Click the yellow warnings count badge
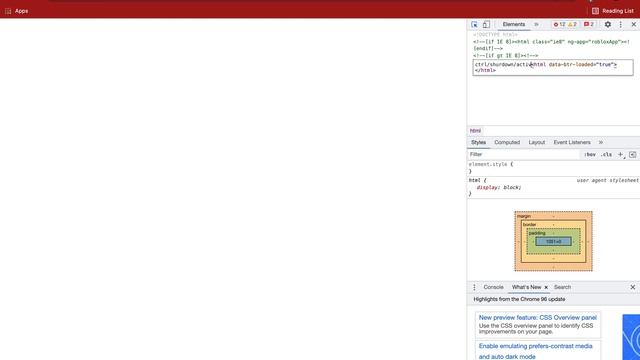Screen dimensions: 640x360 [572, 24]
